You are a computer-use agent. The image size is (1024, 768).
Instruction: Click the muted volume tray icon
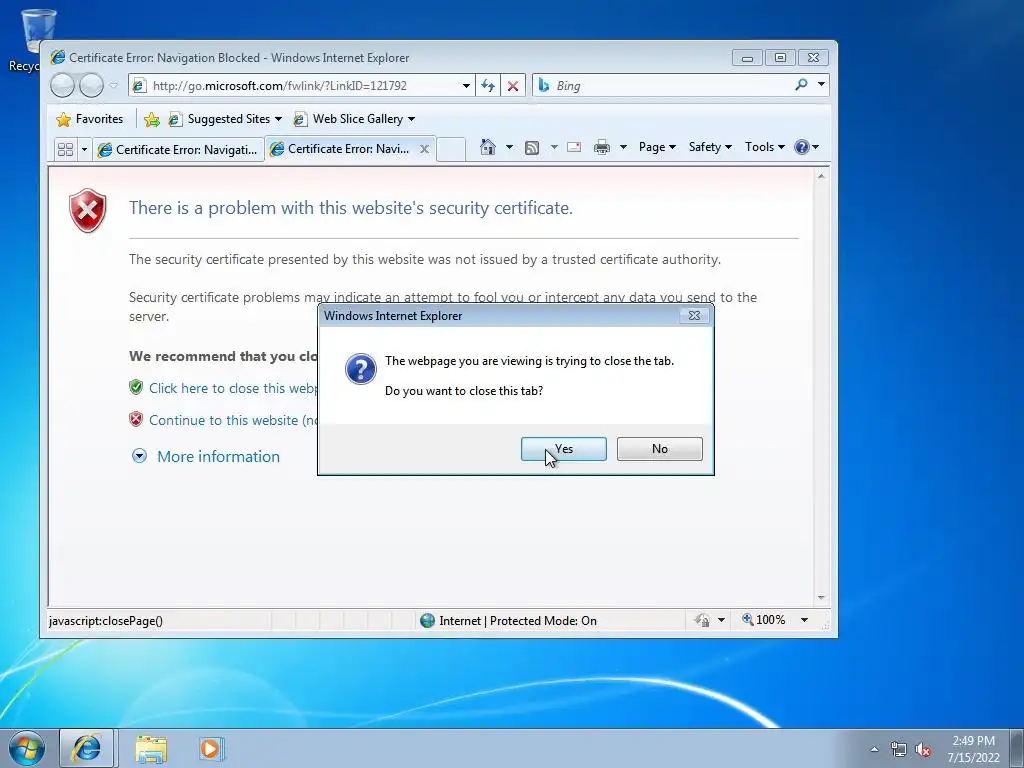tap(923, 749)
